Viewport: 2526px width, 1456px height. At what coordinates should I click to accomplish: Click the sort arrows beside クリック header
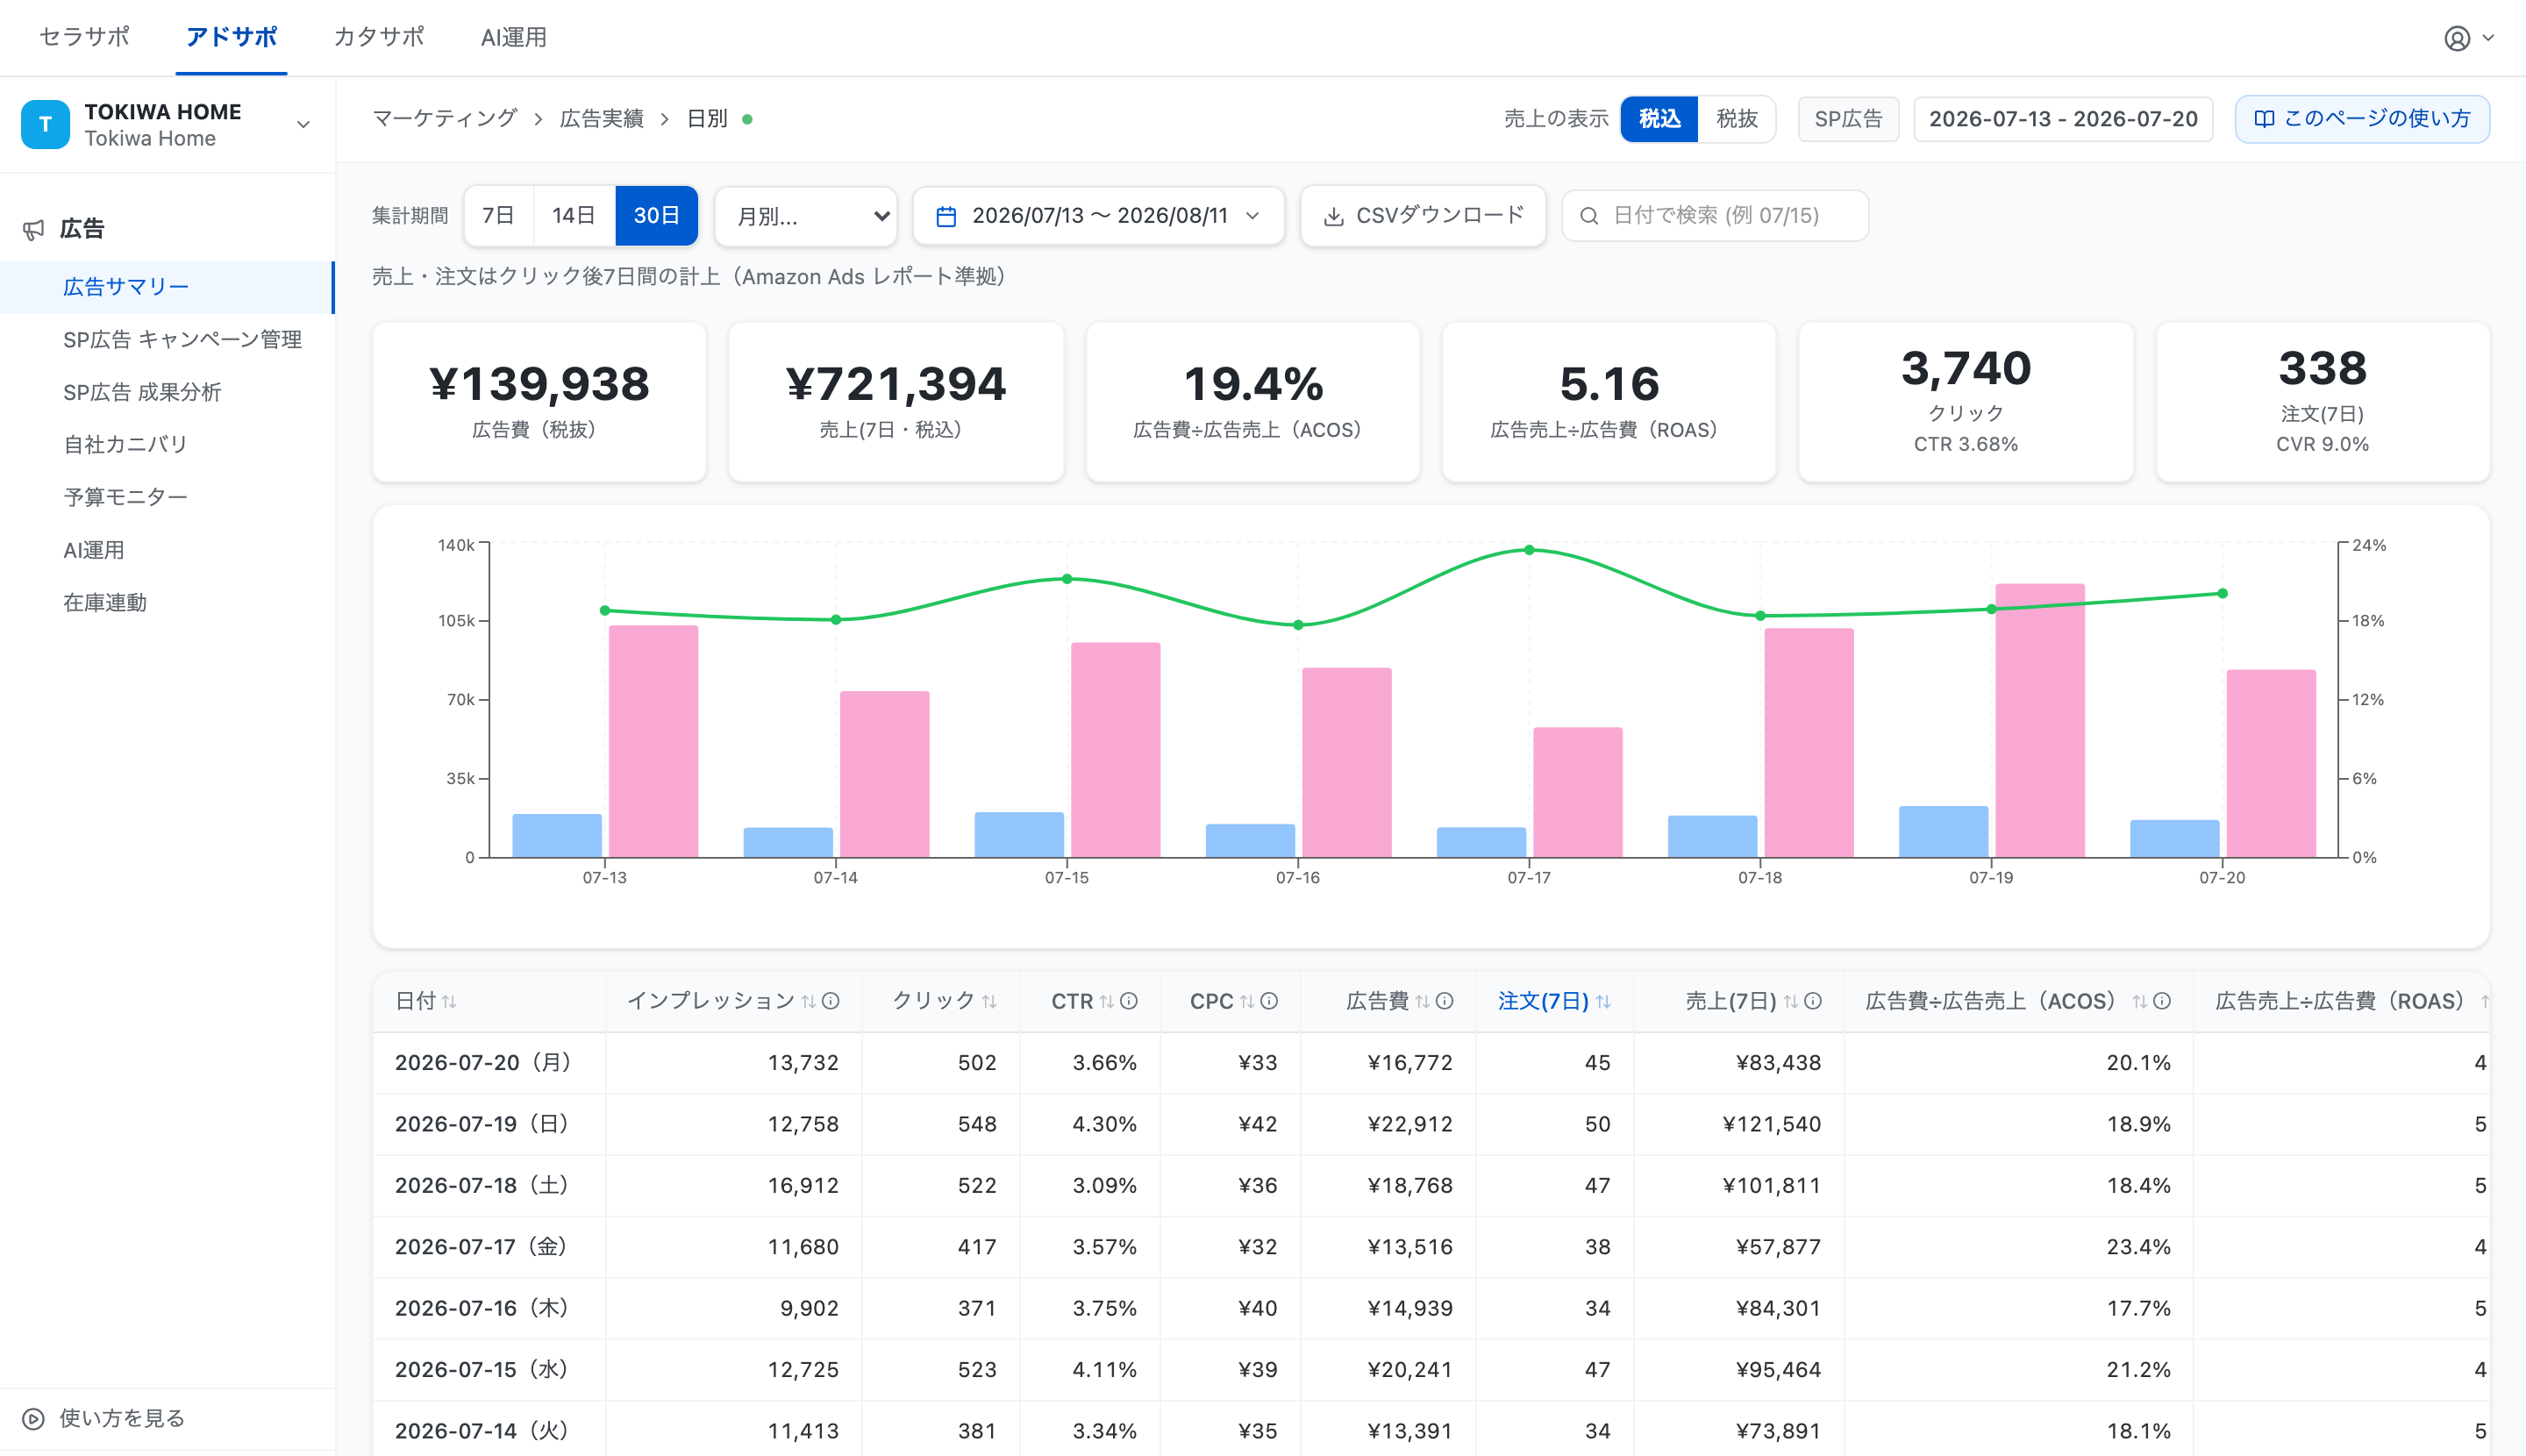coord(989,1002)
